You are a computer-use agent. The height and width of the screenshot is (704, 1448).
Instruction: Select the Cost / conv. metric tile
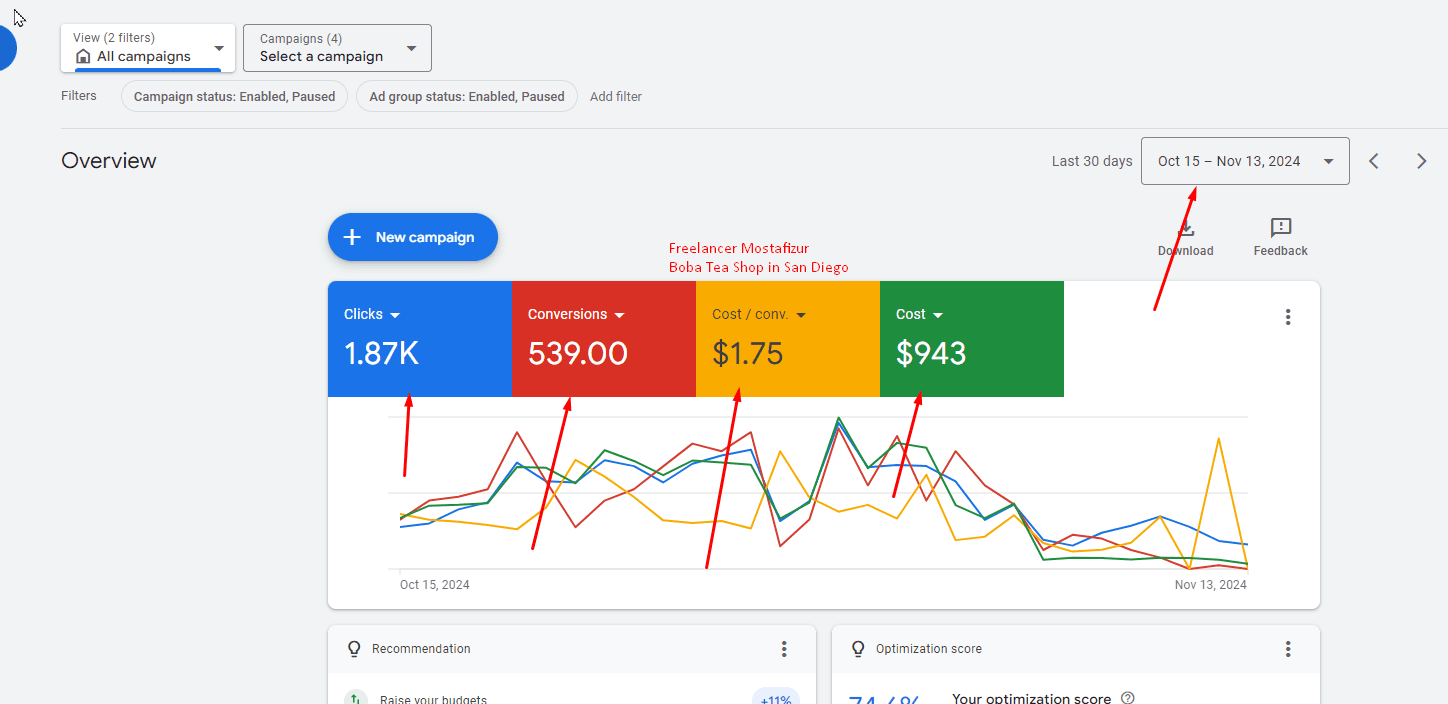pos(787,339)
